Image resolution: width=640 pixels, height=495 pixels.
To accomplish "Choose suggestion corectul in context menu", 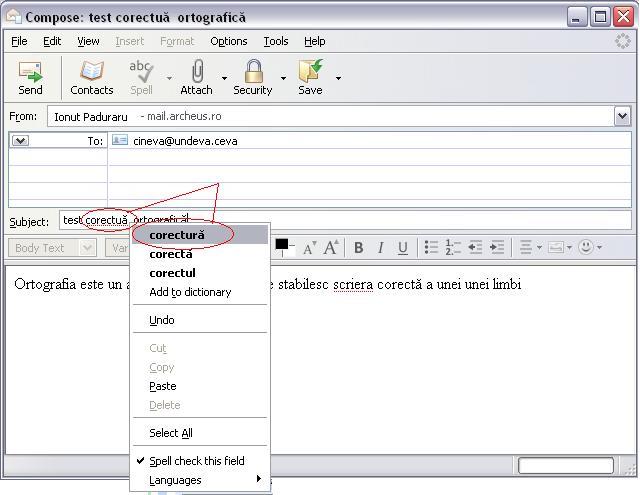I will (200, 273).
